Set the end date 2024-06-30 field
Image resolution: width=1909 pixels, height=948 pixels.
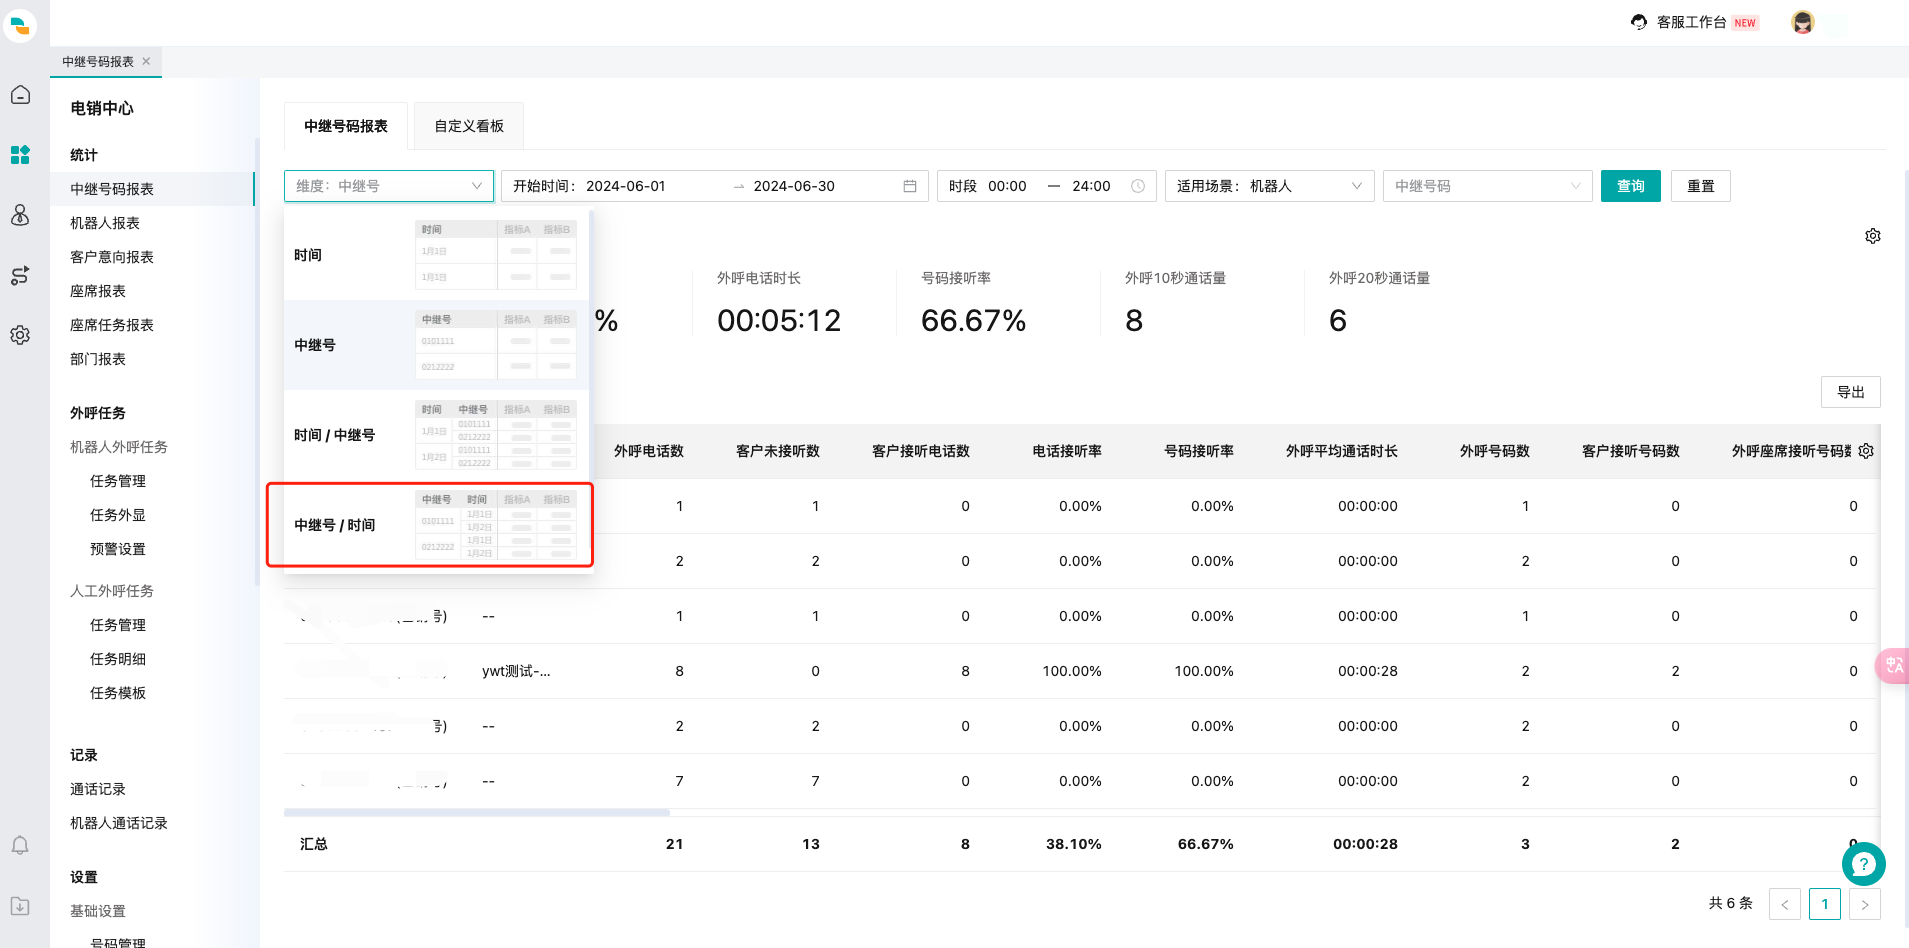[x=794, y=186]
